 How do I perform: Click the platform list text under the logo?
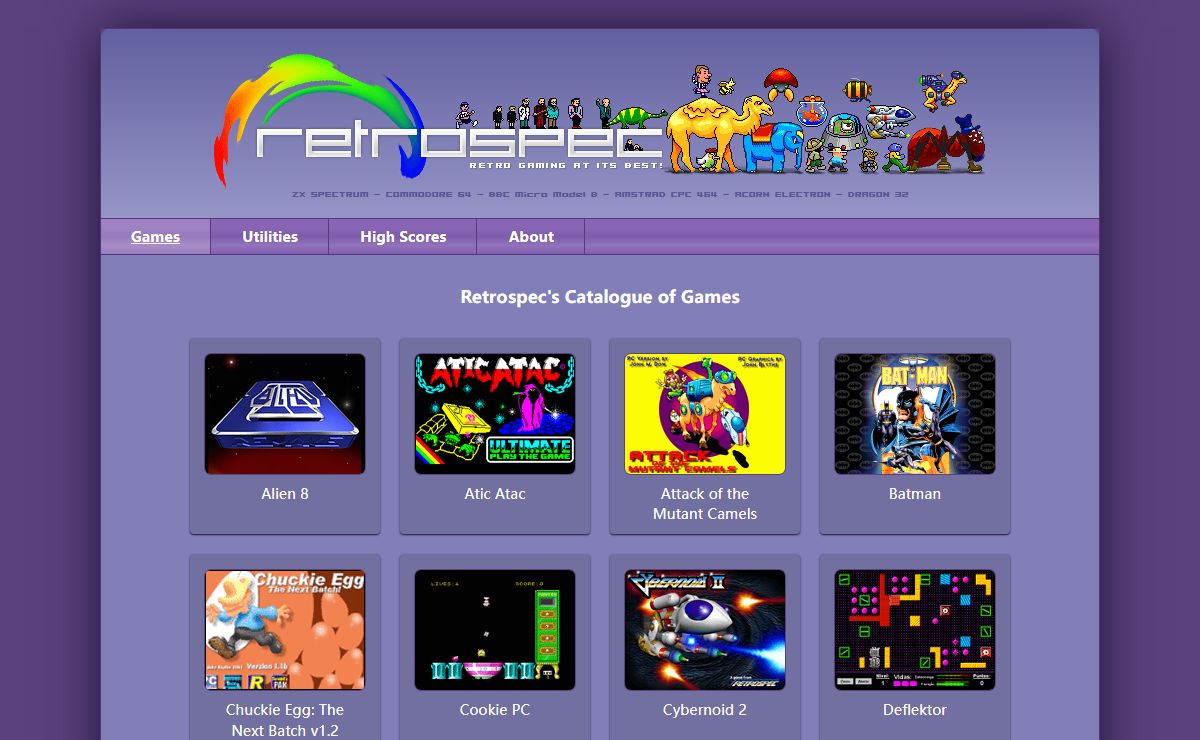click(600, 194)
